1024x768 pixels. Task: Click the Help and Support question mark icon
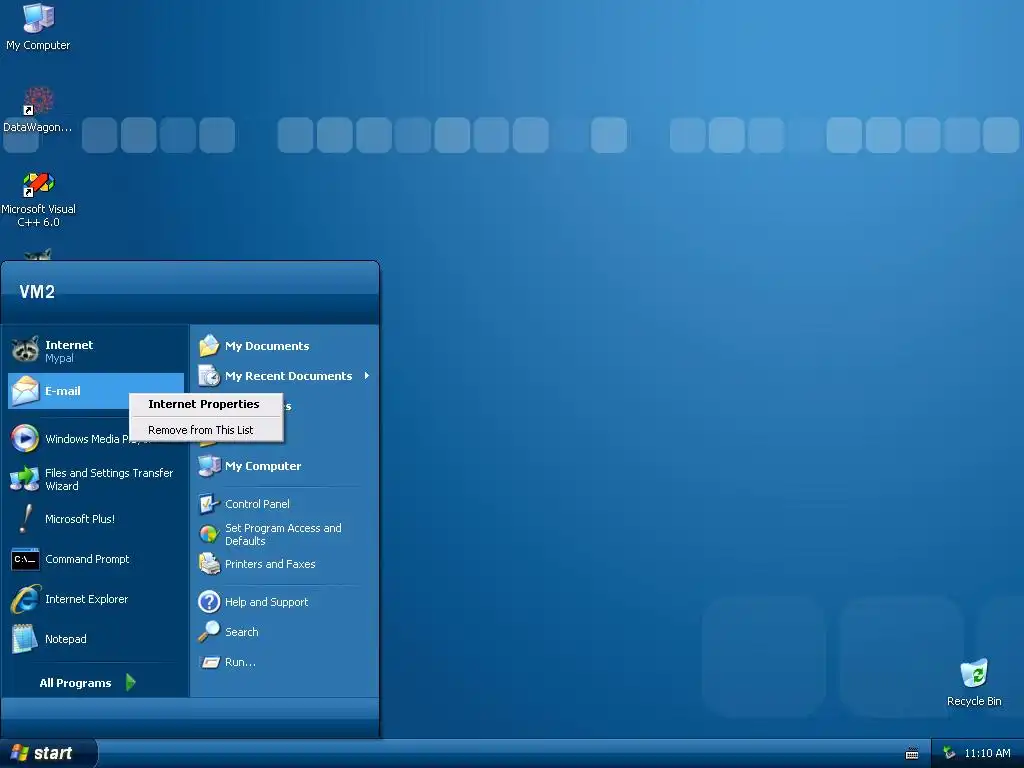pyautogui.click(x=209, y=601)
